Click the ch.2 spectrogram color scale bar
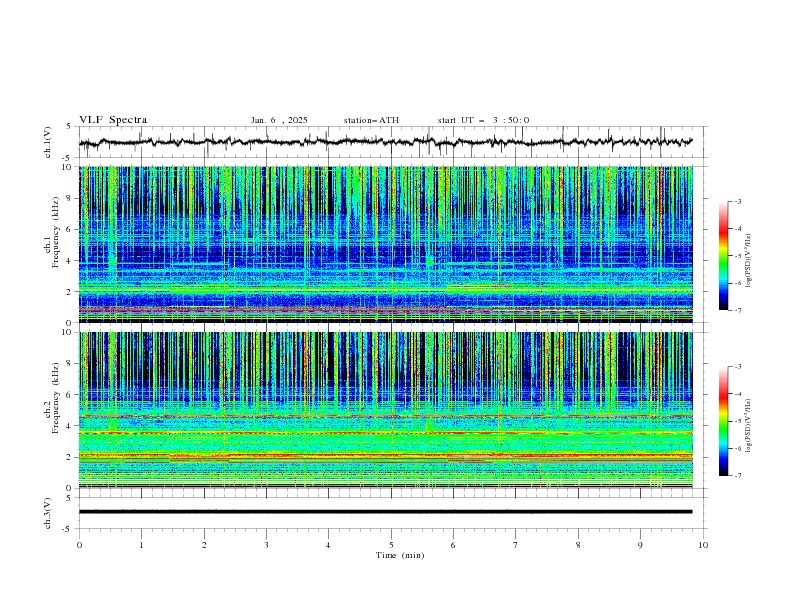This screenshot has width=792, height=612. (724, 421)
